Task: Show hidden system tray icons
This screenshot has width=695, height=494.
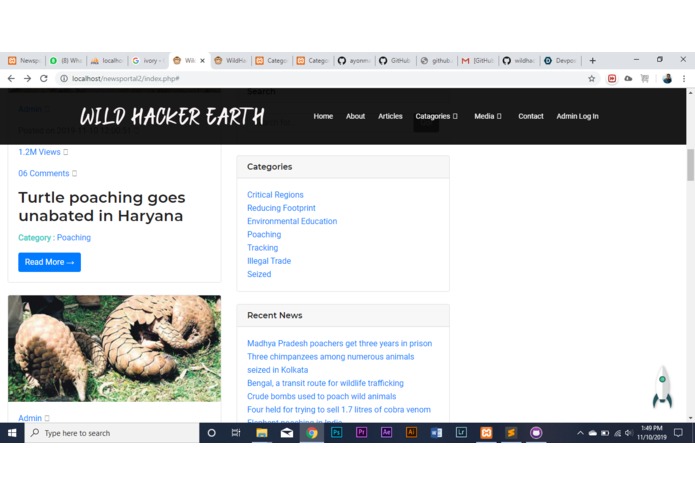Action: (580, 433)
